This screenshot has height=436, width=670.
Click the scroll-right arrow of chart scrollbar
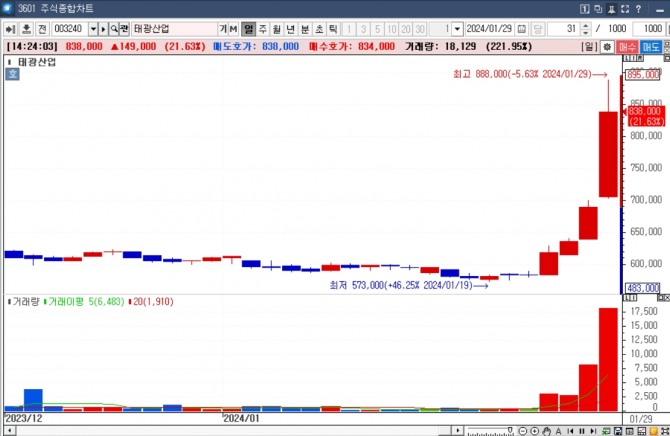(458, 430)
